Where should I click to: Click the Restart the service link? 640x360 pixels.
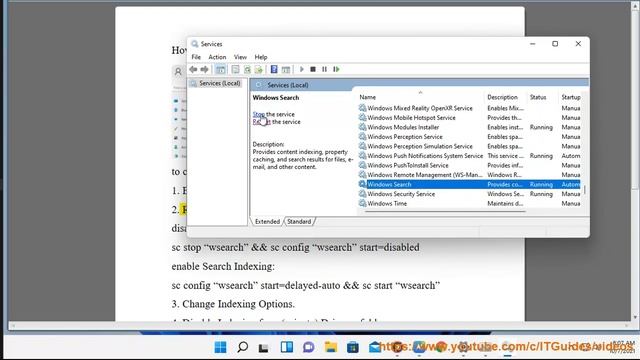point(261,122)
